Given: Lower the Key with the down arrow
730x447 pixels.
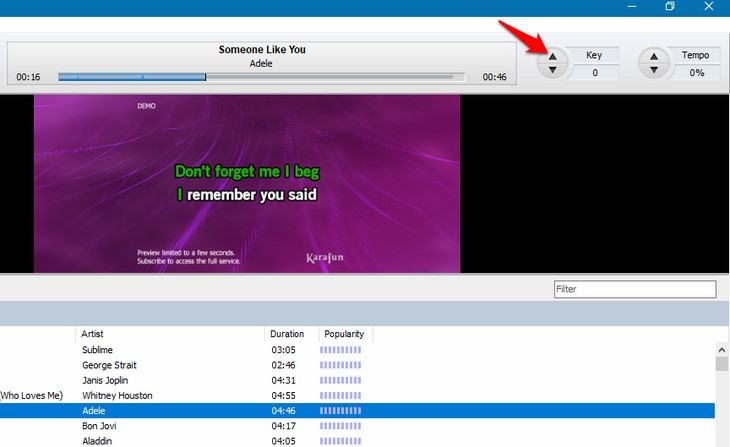Looking at the screenshot, I should 552,70.
